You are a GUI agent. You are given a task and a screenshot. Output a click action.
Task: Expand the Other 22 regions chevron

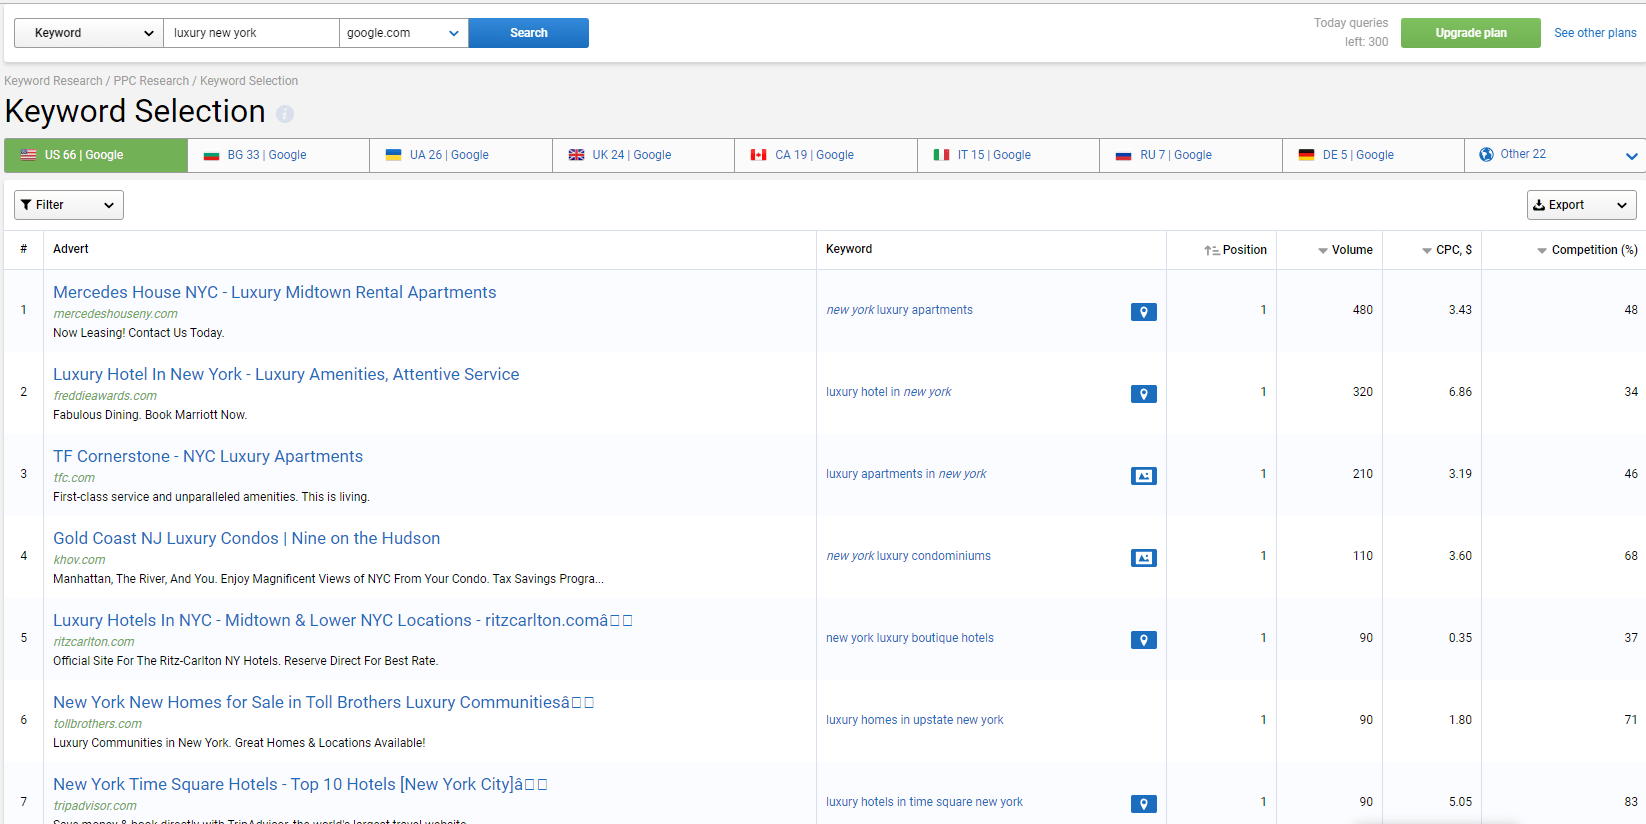pyautogui.click(x=1631, y=156)
